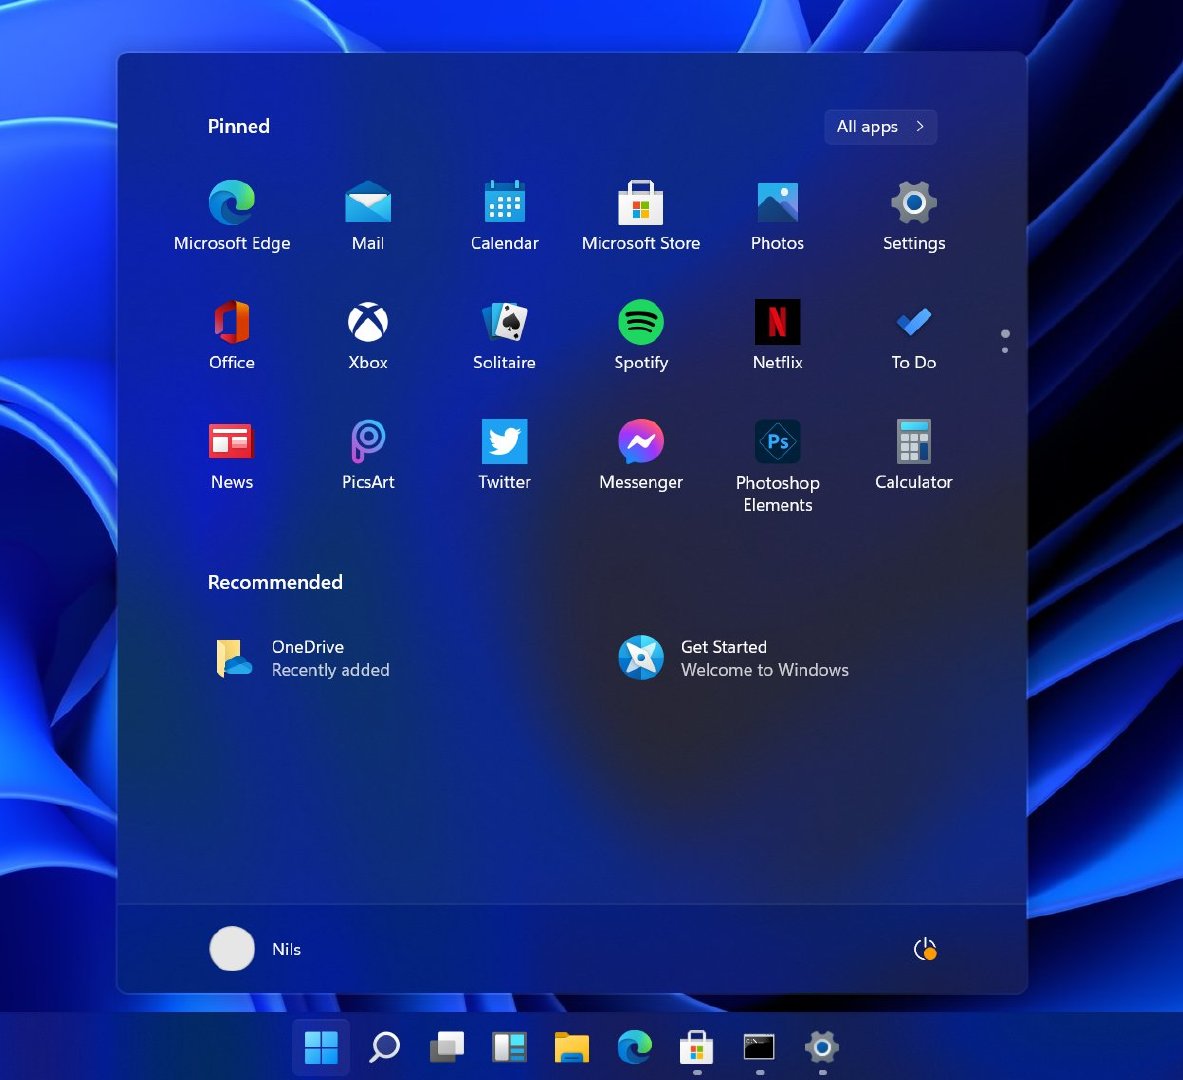
Task: Open Search from the taskbar
Action: (383, 1048)
